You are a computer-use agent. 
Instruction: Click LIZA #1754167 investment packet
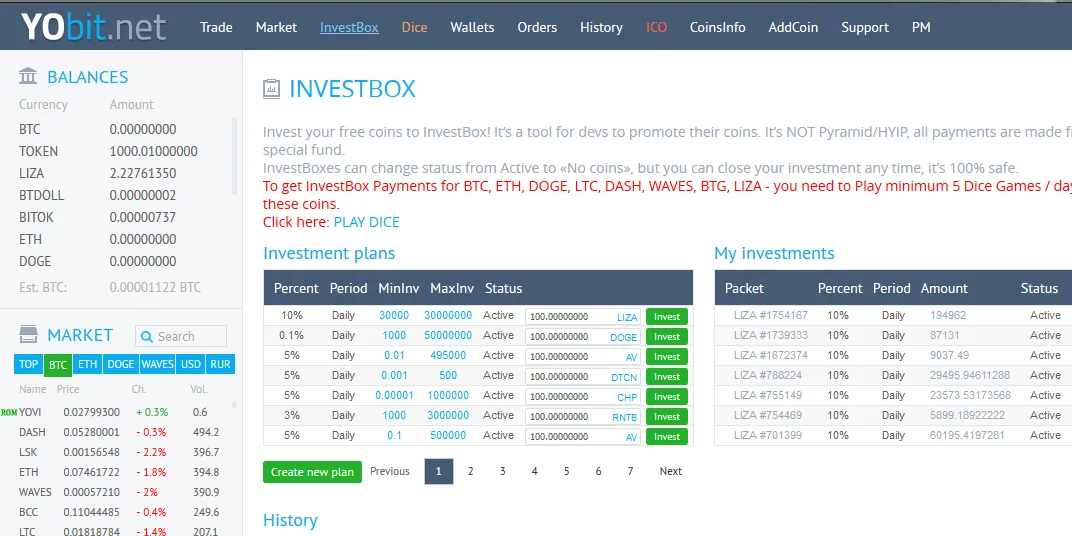point(770,315)
